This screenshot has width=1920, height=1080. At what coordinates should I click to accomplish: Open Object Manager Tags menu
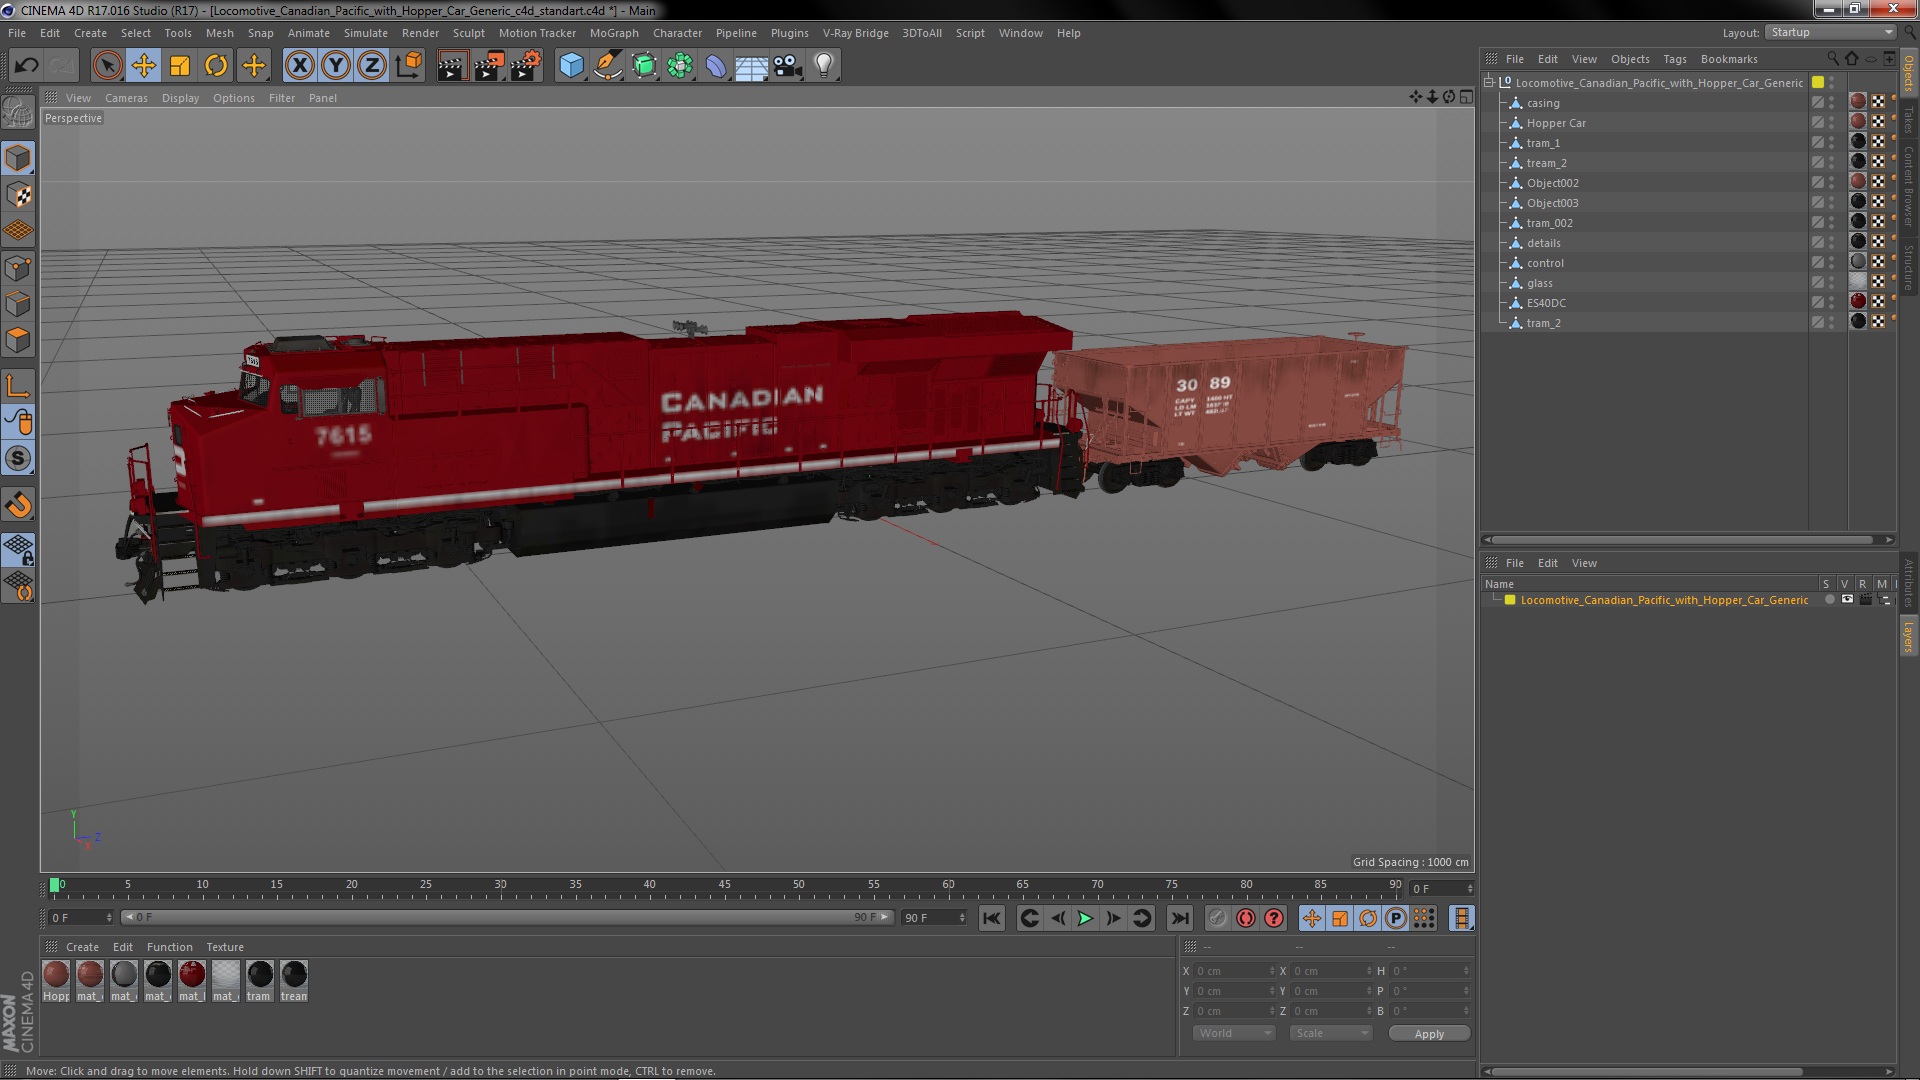point(1674,59)
